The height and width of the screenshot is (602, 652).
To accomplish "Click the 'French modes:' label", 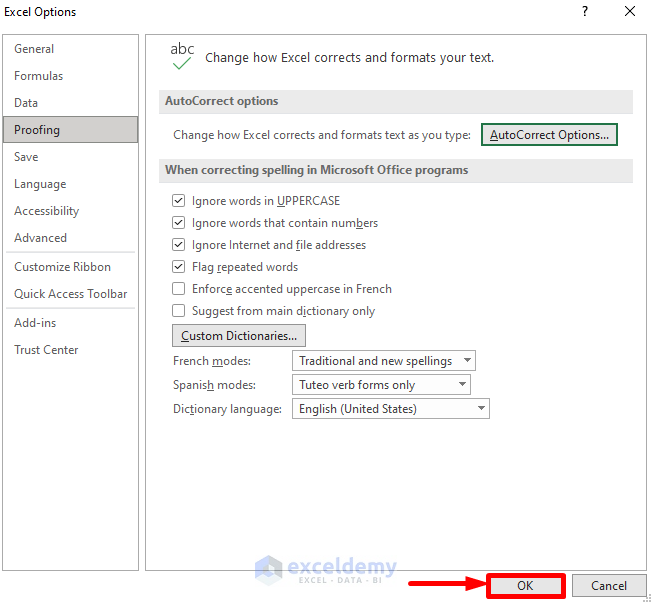I will 212,361.
